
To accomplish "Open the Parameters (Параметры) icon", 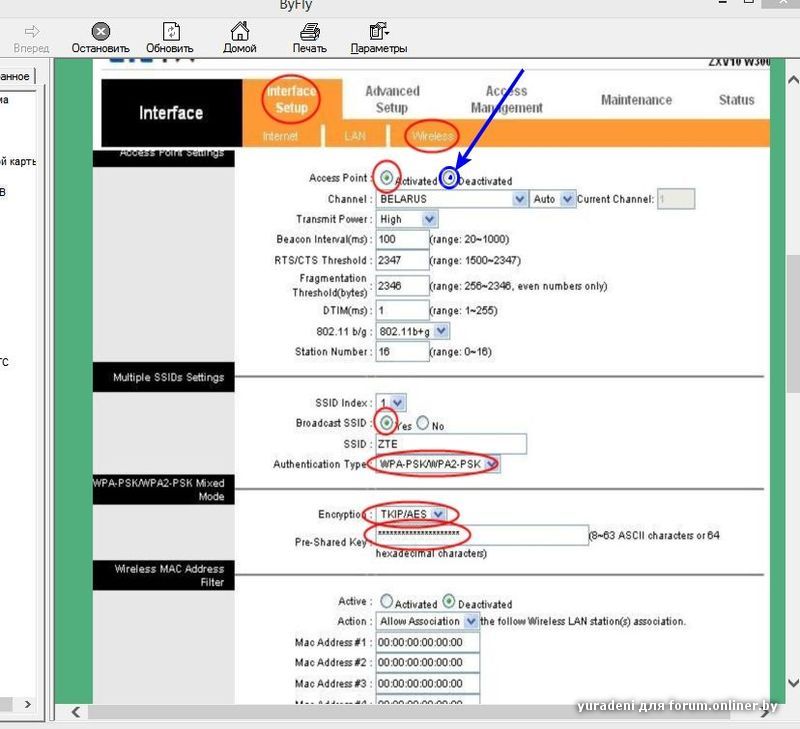I will tap(379, 31).
